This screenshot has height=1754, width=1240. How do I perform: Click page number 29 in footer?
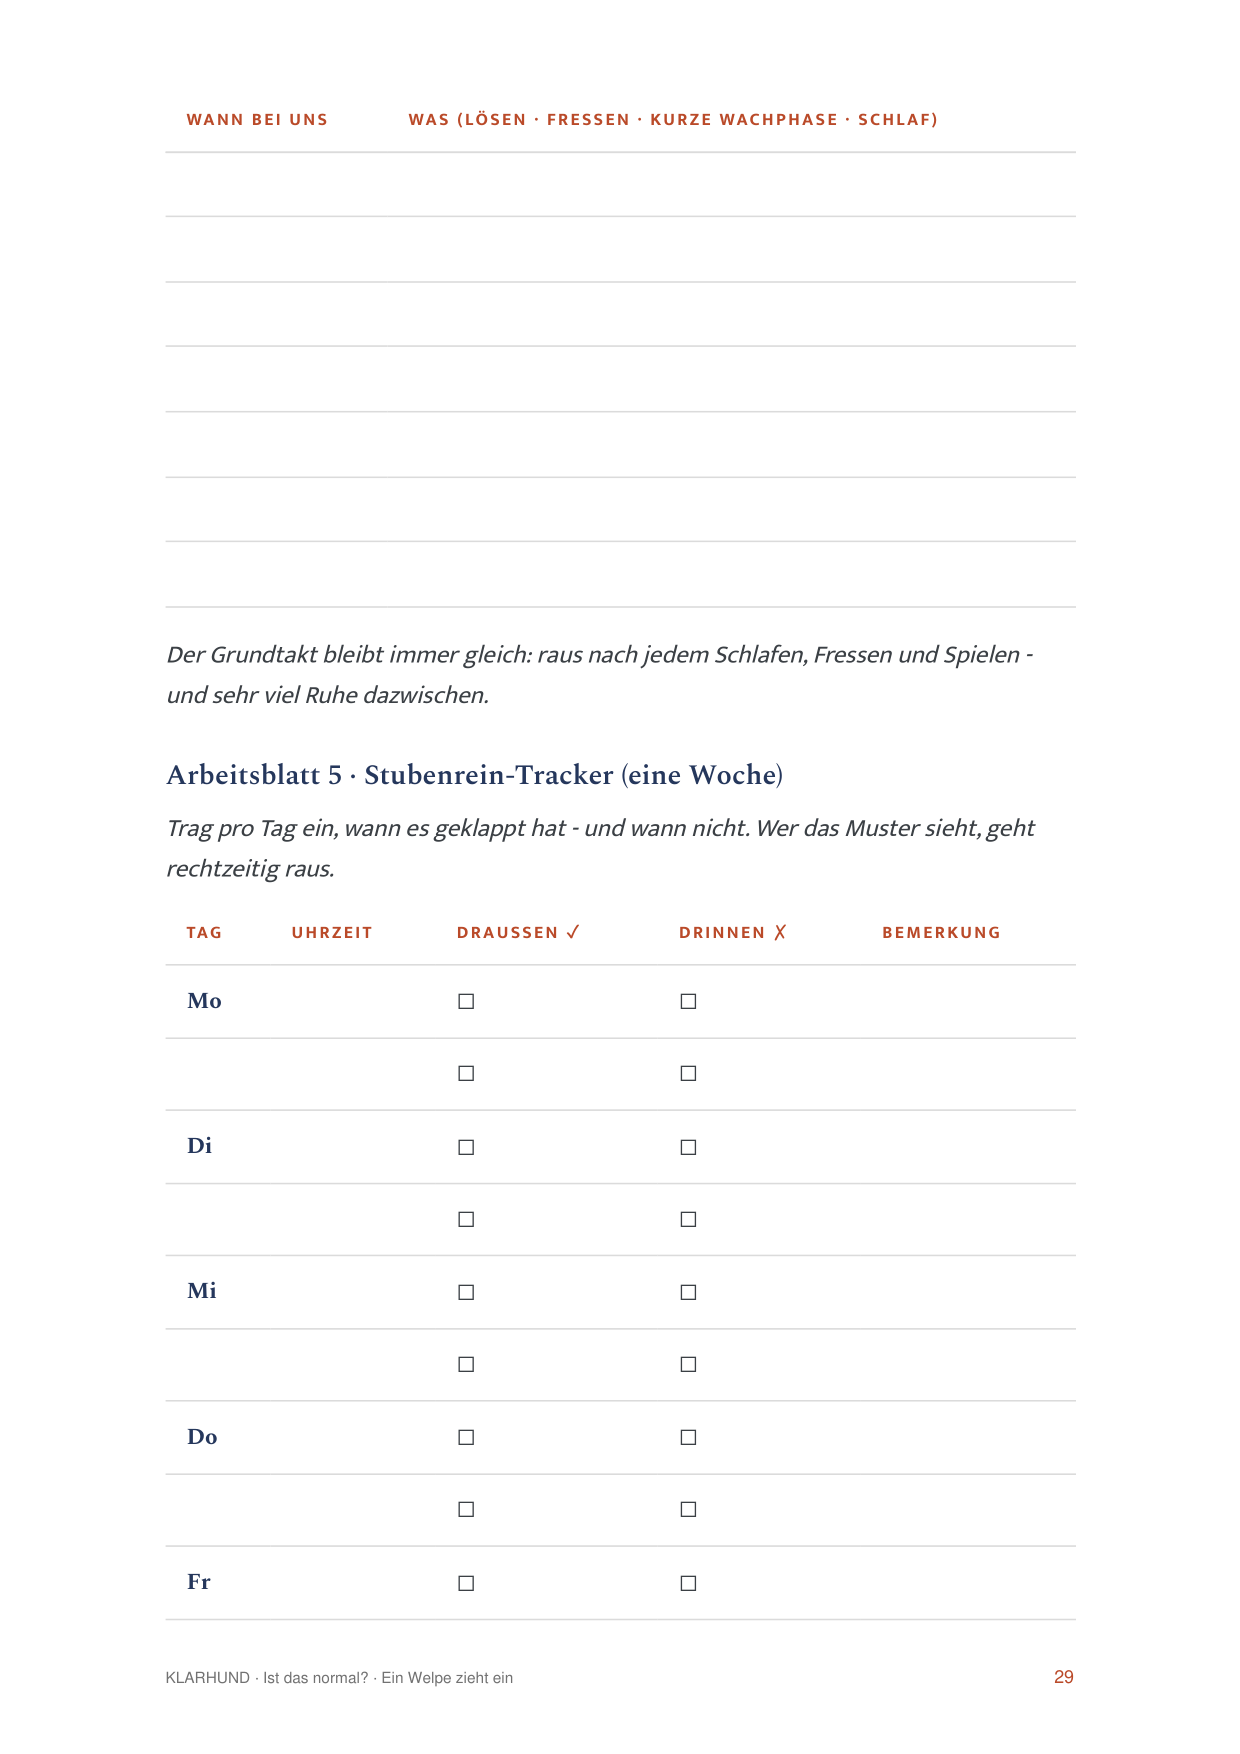pyautogui.click(x=1064, y=1677)
